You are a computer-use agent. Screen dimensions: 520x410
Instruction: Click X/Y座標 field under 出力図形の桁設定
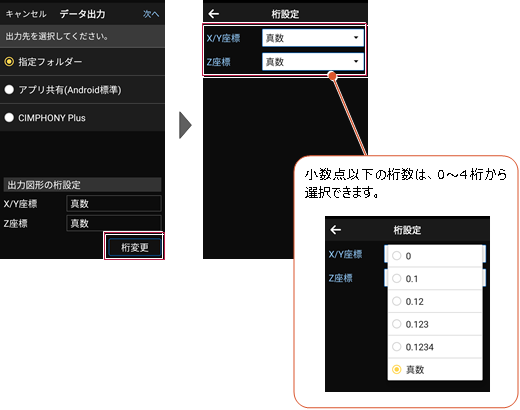pos(114,203)
